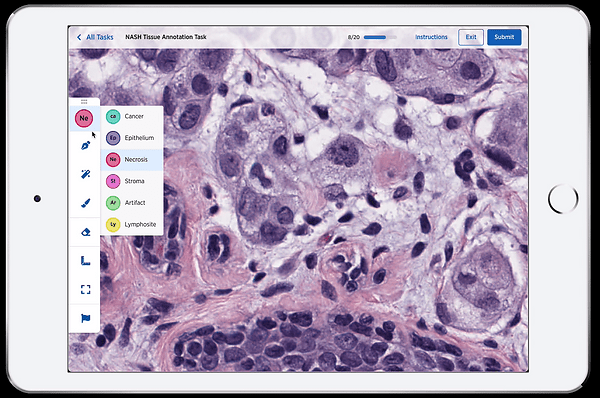600x398 pixels.
Task: Open the Ne tissue class selector
Action: click(x=84, y=118)
